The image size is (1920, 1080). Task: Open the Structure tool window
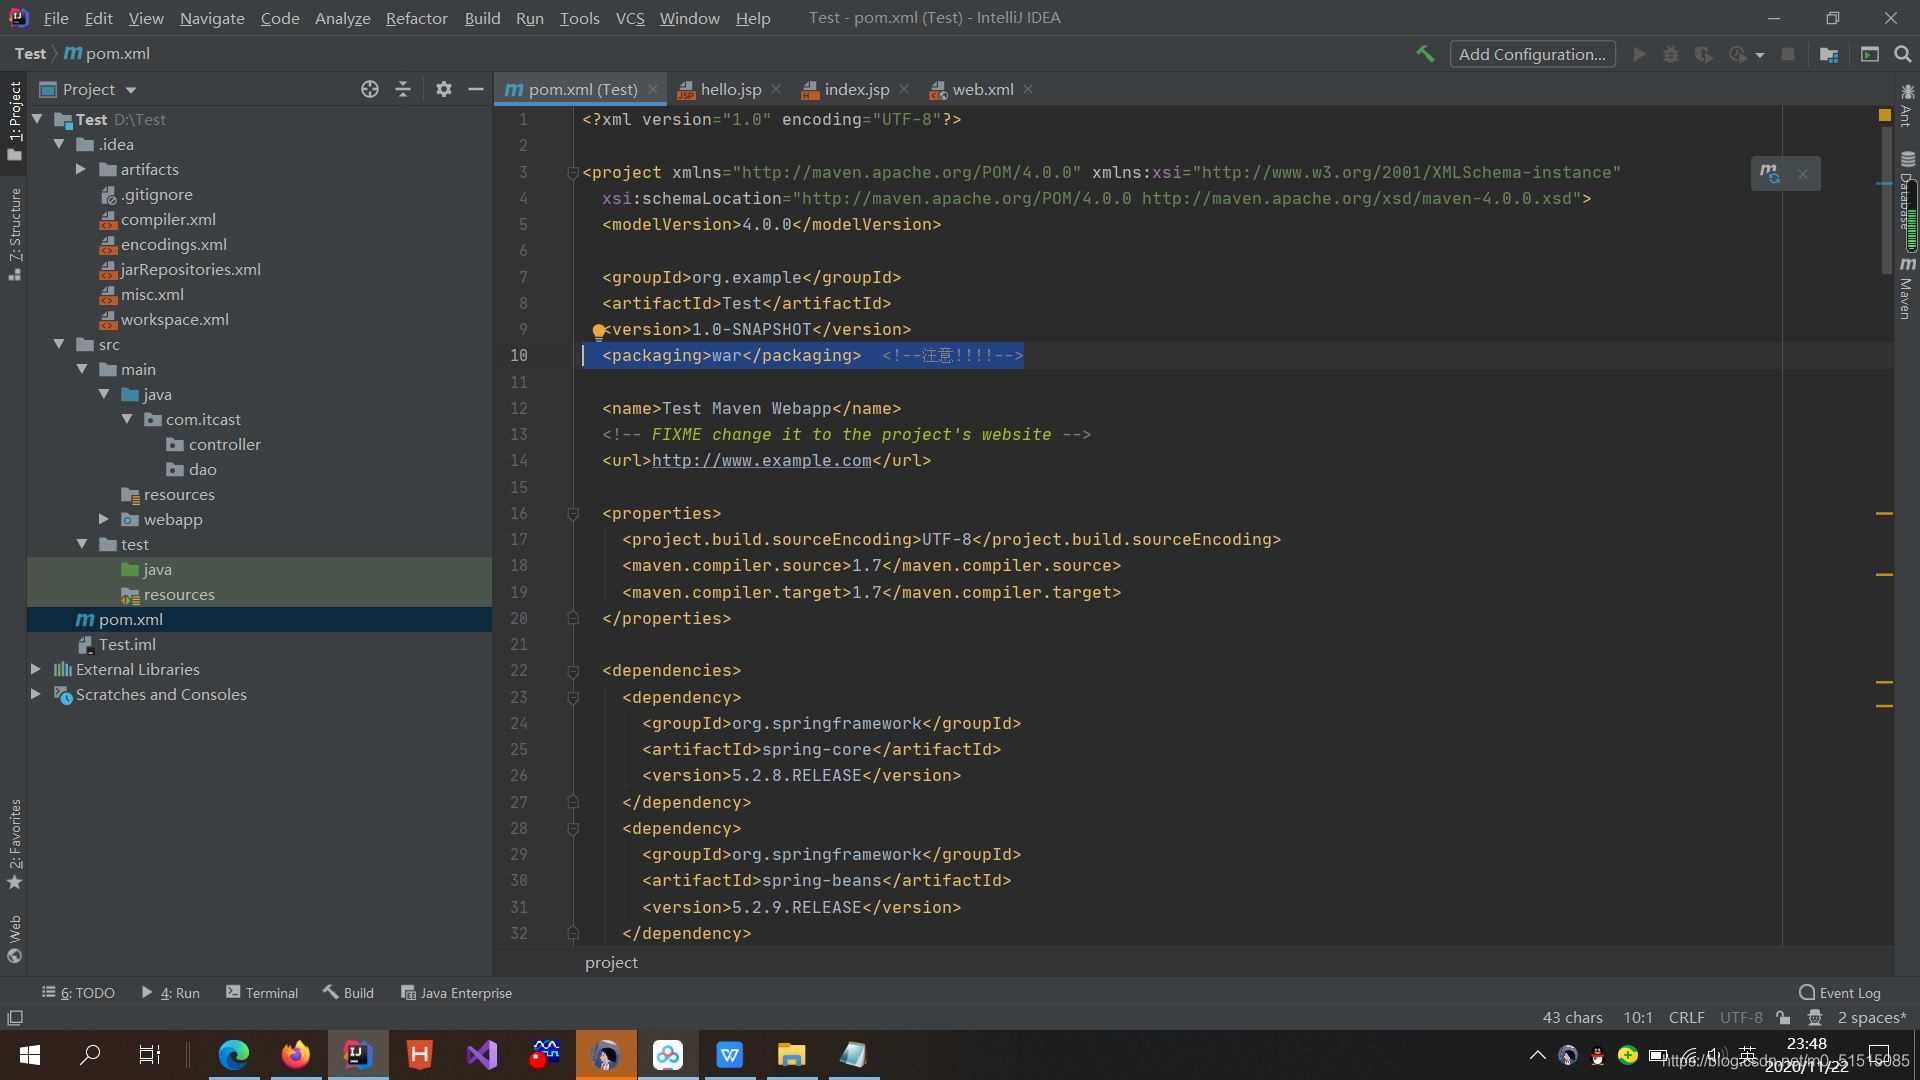[x=15, y=232]
